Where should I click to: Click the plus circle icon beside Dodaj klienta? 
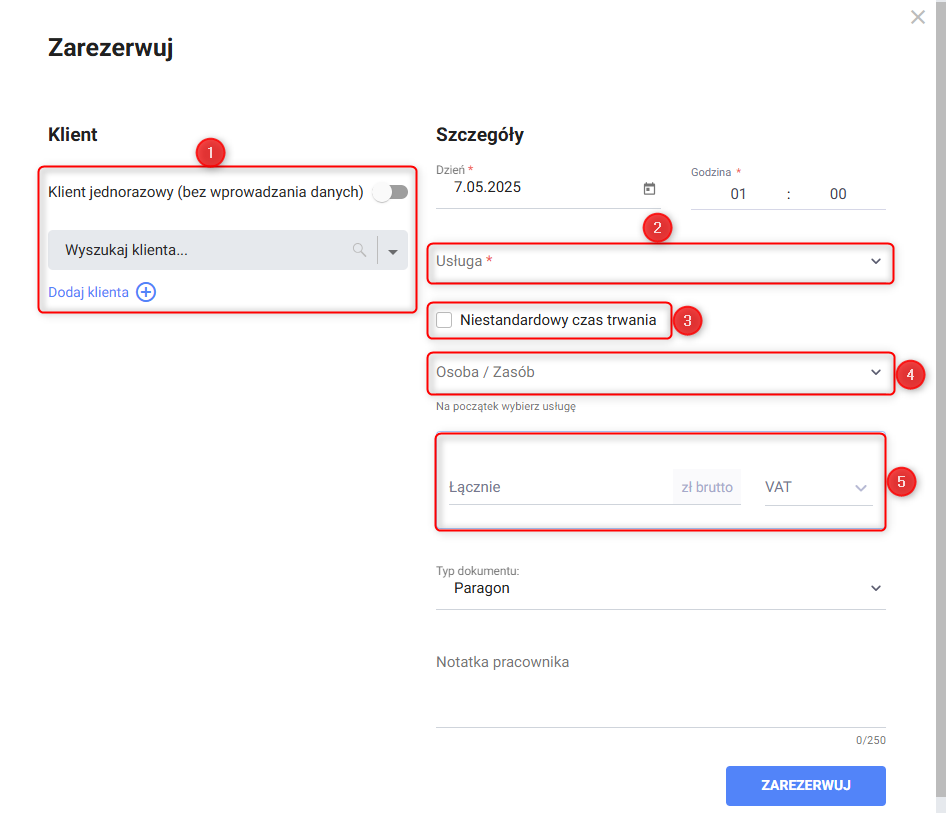(x=146, y=292)
